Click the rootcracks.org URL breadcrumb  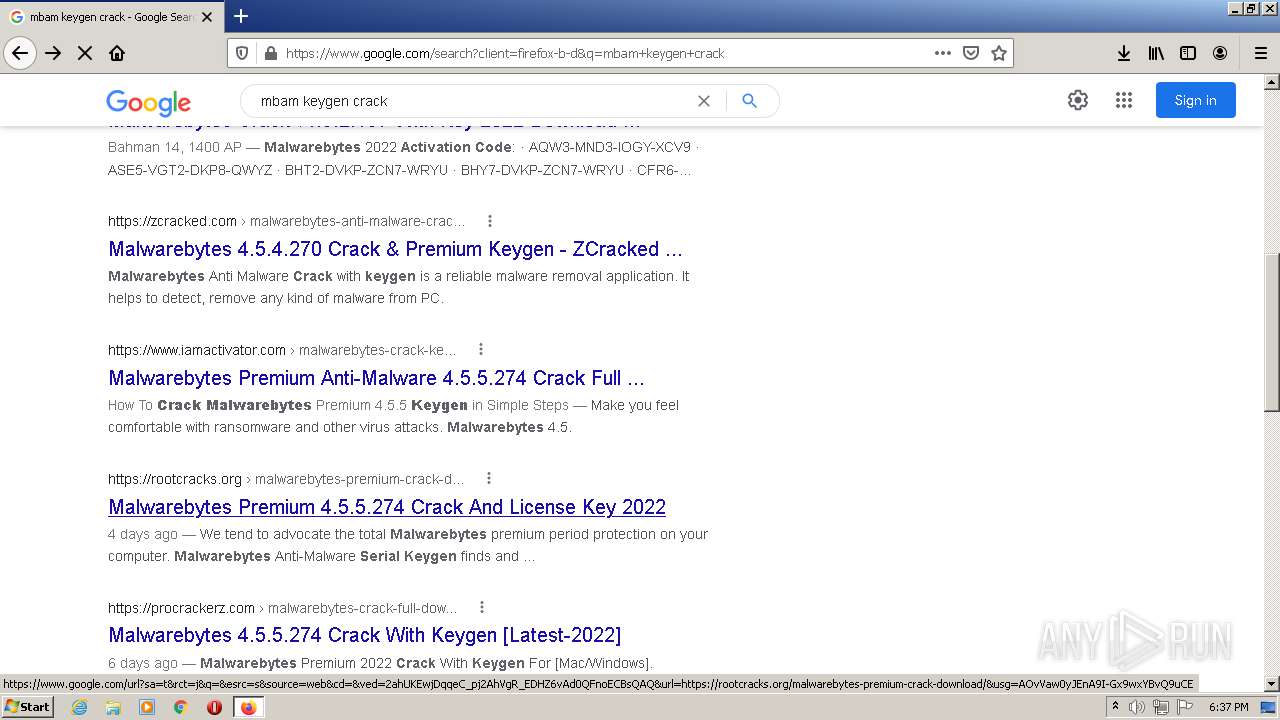point(286,479)
